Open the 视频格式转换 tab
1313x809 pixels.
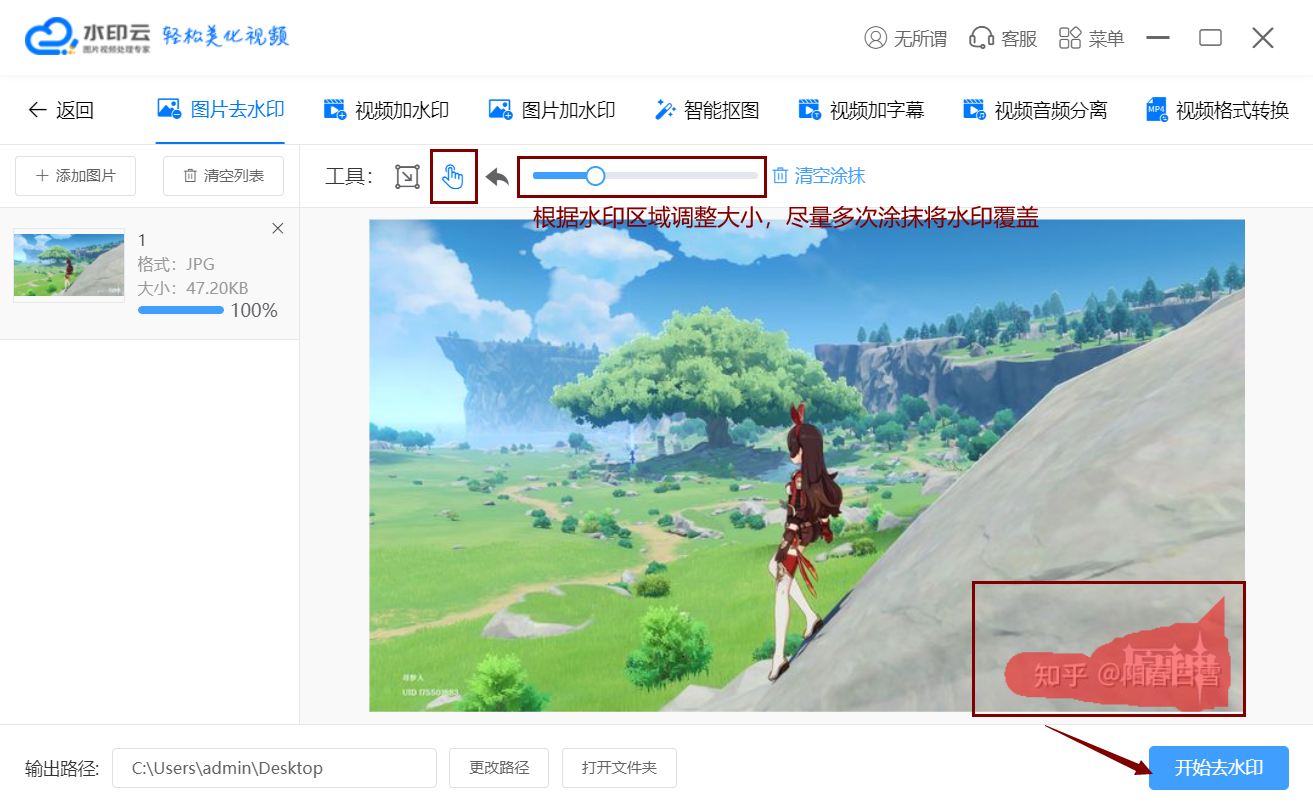[1218, 110]
